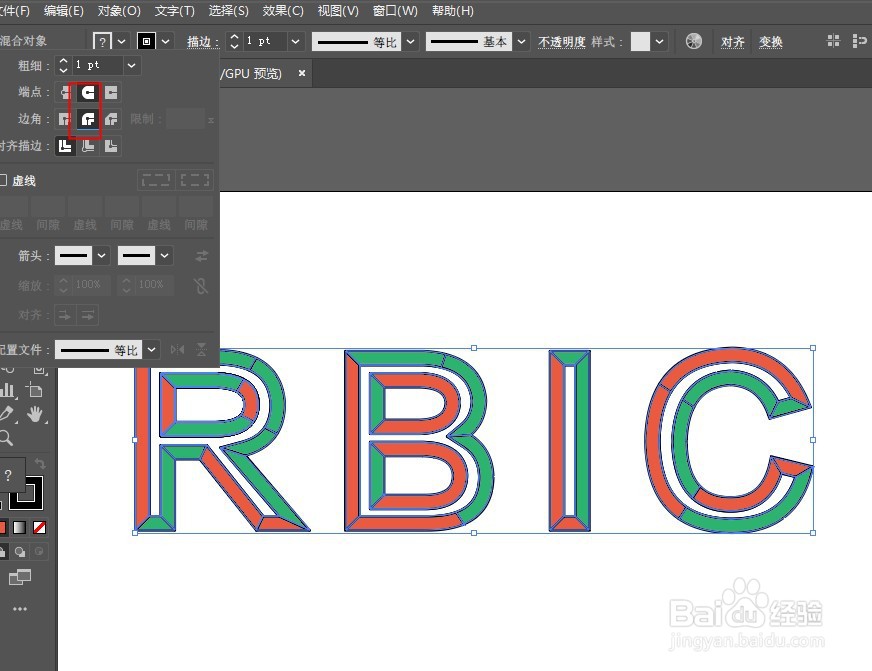Open Edit Toolbar three-dots icon
The image size is (872, 671).
click(x=20, y=609)
